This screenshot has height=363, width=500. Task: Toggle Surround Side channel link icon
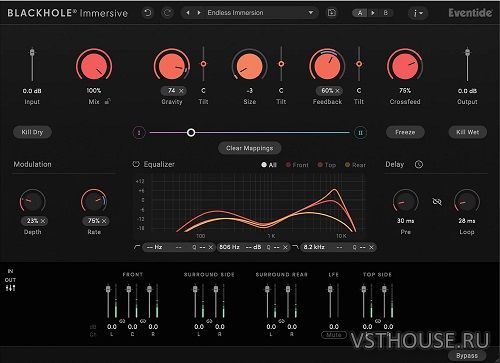point(209,321)
